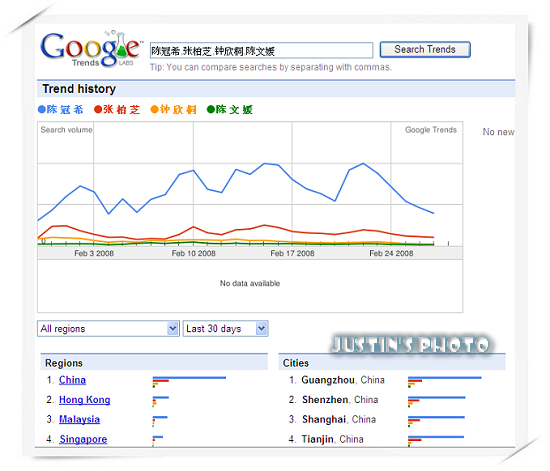Click the Feb 24 2008 date label
This screenshot has height=471, width=550.
pyautogui.click(x=391, y=253)
